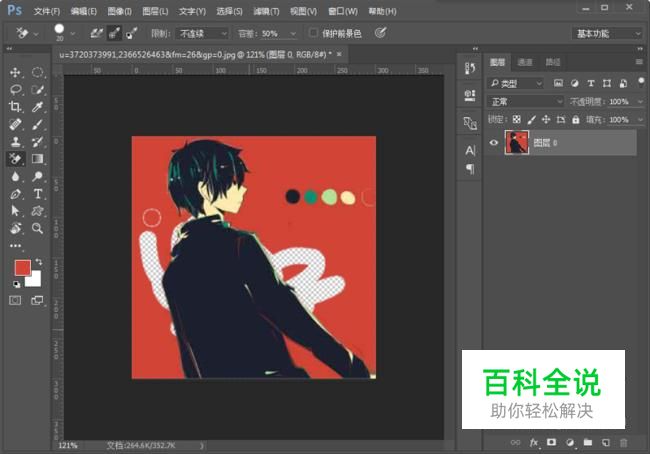Image resolution: width=650 pixels, height=454 pixels.
Task: Select the Custom Shape tool
Action: 38,211
